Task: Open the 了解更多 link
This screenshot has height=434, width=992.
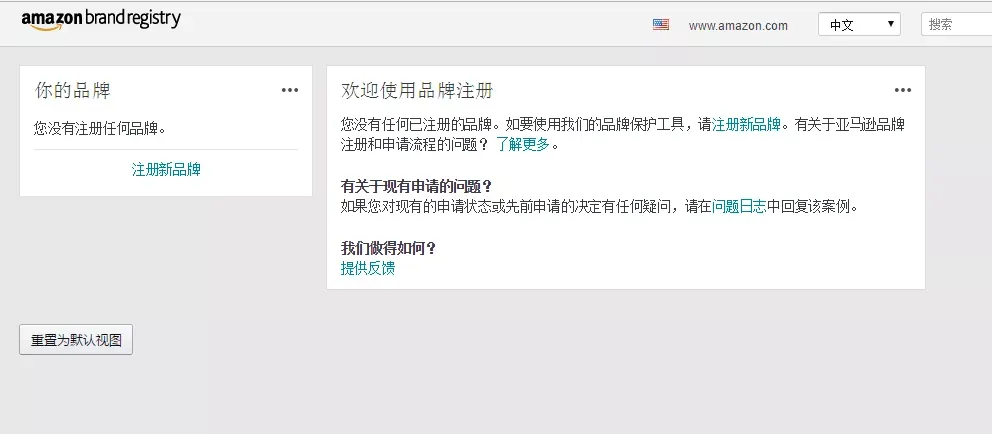Action: pos(522,145)
